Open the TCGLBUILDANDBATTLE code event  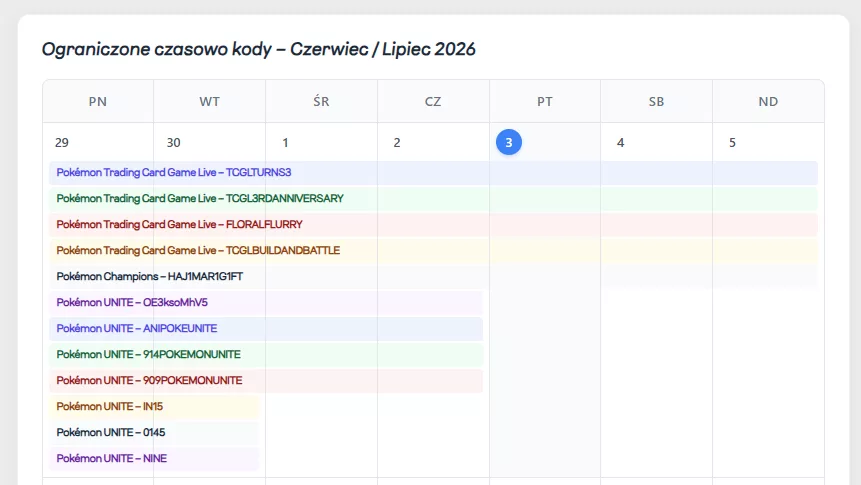coord(433,250)
